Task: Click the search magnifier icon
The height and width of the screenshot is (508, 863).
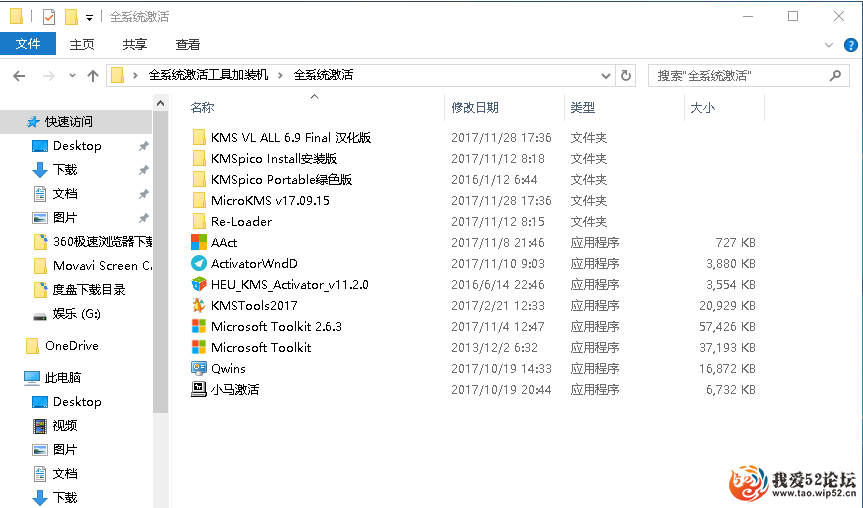Action: pos(835,75)
